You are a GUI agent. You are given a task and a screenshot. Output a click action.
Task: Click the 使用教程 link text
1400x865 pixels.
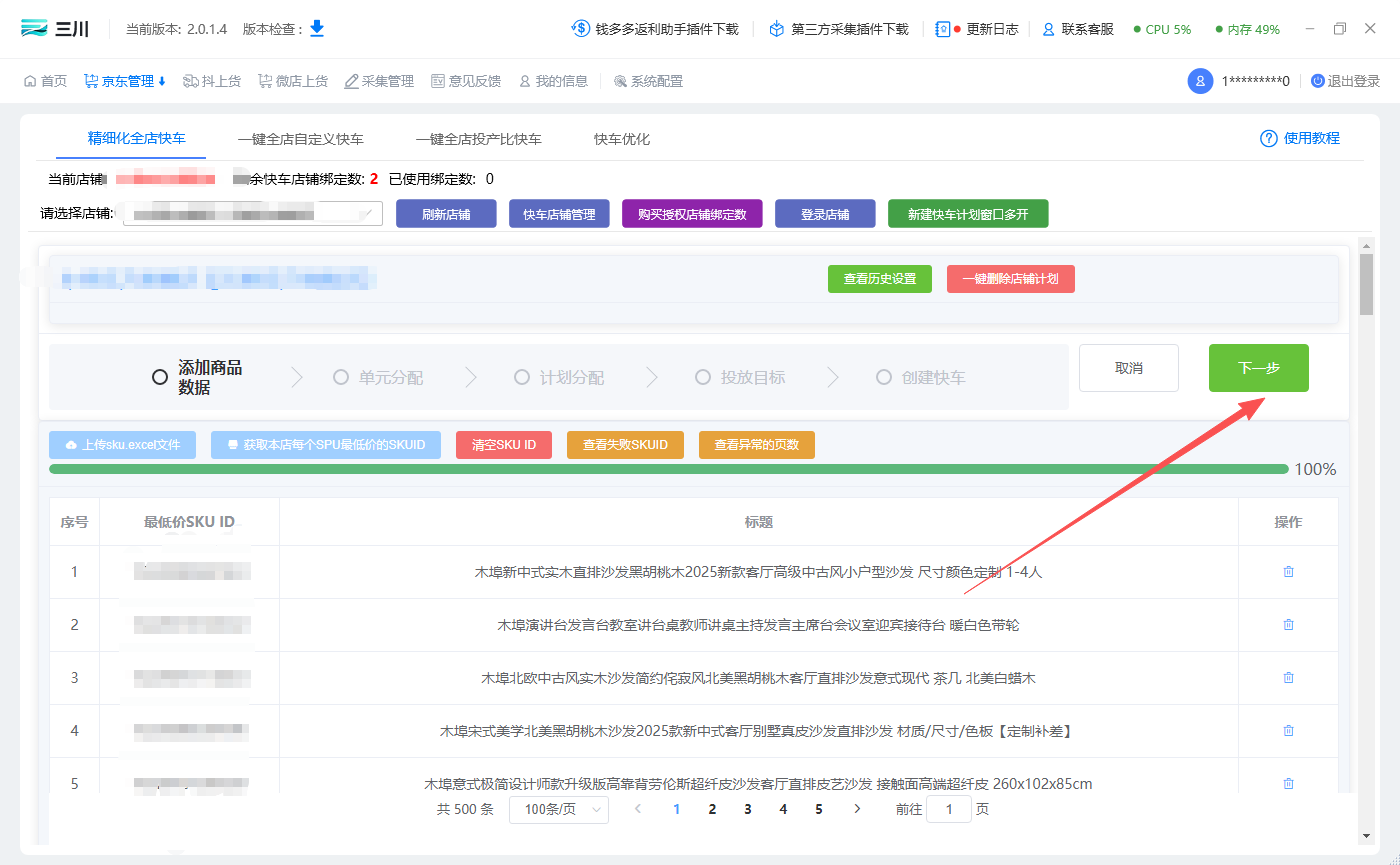1312,138
